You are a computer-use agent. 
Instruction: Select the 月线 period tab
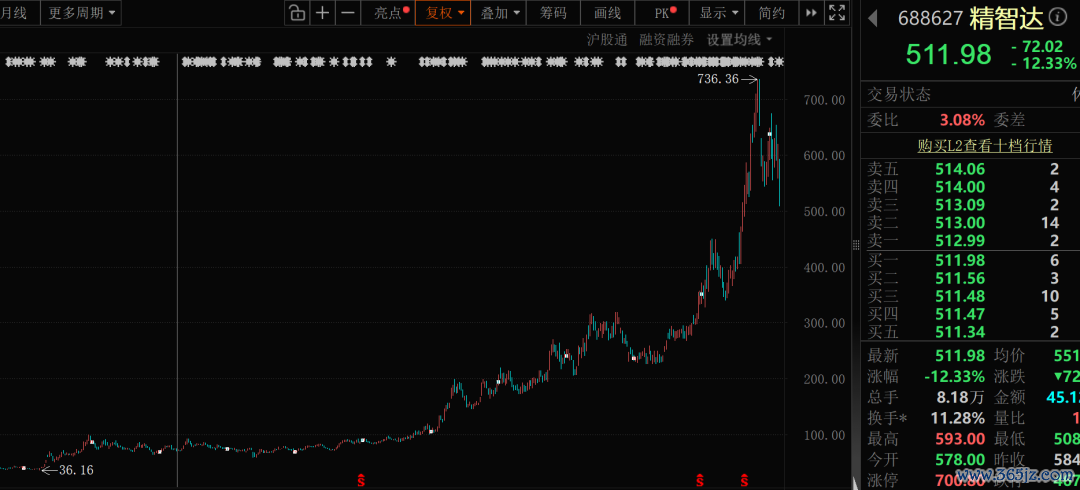click(x=14, y=12)
